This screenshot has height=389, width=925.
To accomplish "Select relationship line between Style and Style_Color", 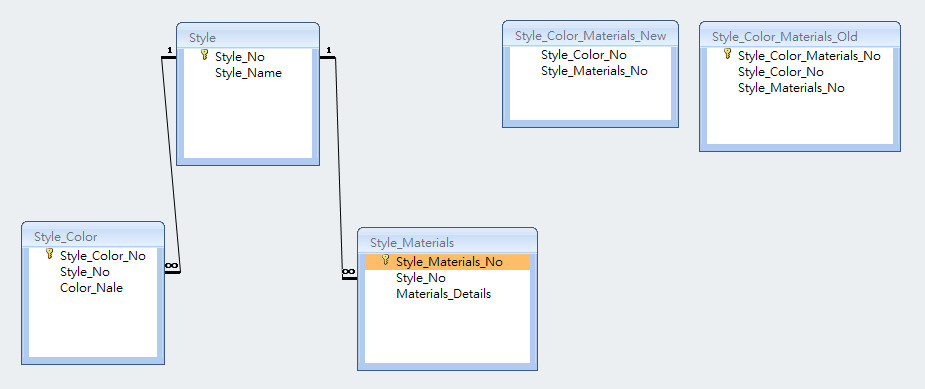I will pyautogui.click(x=171, y=165).
